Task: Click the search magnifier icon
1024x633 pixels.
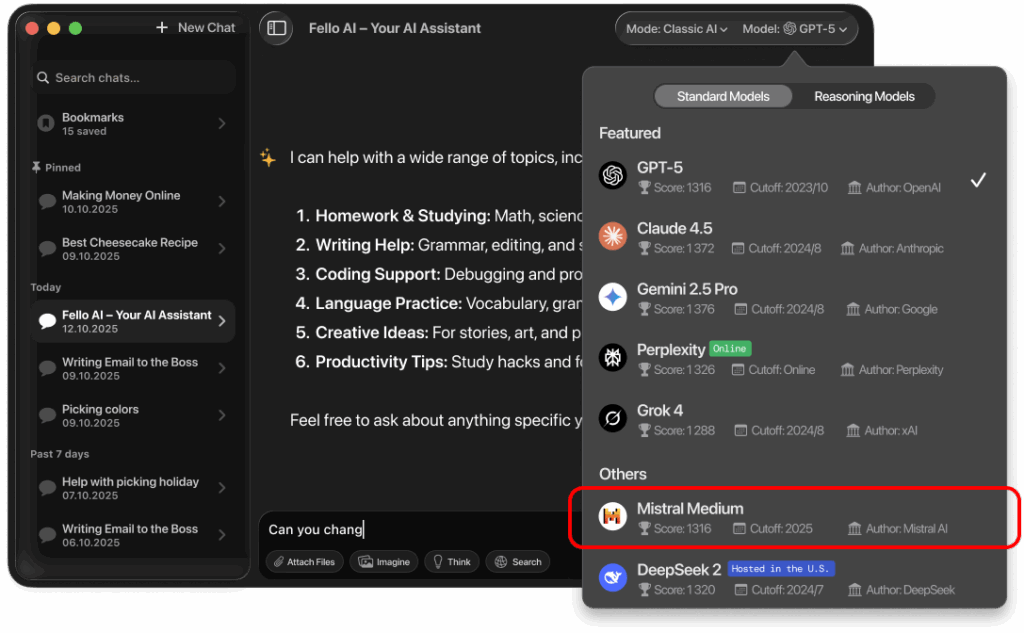Action: (43, 78)
